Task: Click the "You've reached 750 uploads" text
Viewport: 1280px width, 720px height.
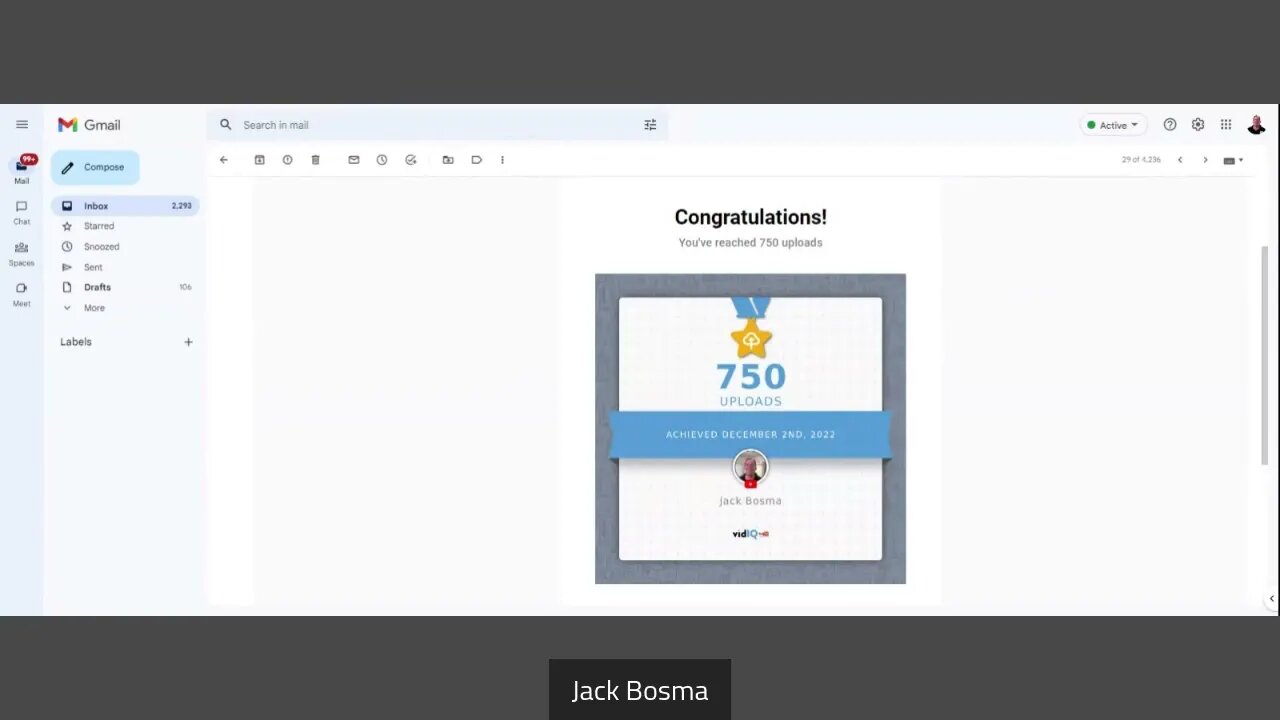Action: tap(750, 243)
